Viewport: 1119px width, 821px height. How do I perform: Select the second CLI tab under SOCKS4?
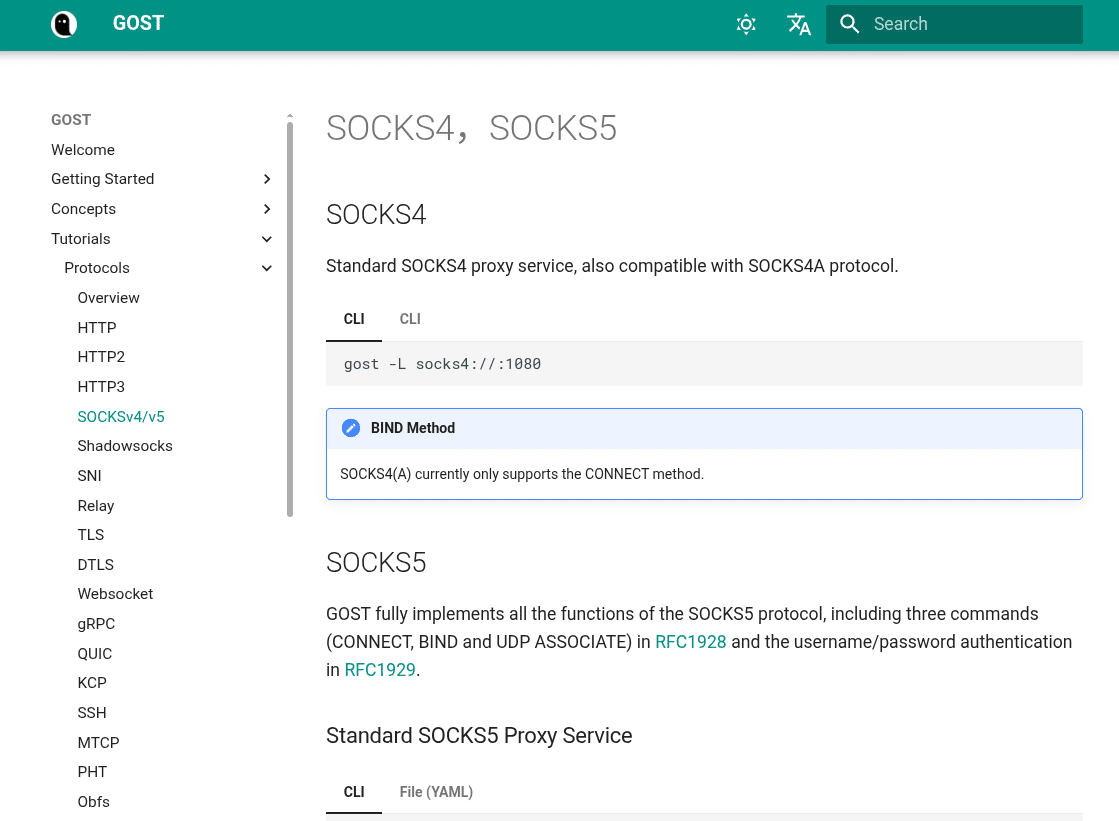410,318
